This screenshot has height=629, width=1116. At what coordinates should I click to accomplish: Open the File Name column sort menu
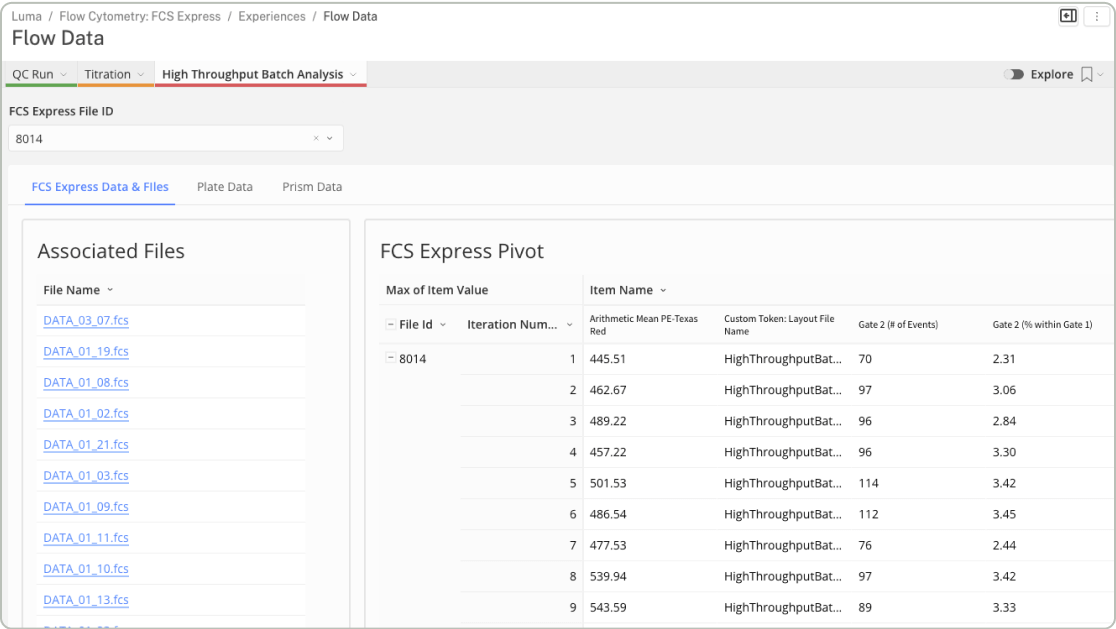(x=110, y=290)
